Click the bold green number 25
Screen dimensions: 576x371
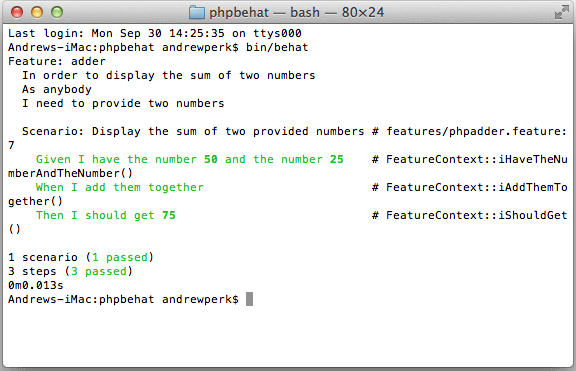click(x=336, y=159)
